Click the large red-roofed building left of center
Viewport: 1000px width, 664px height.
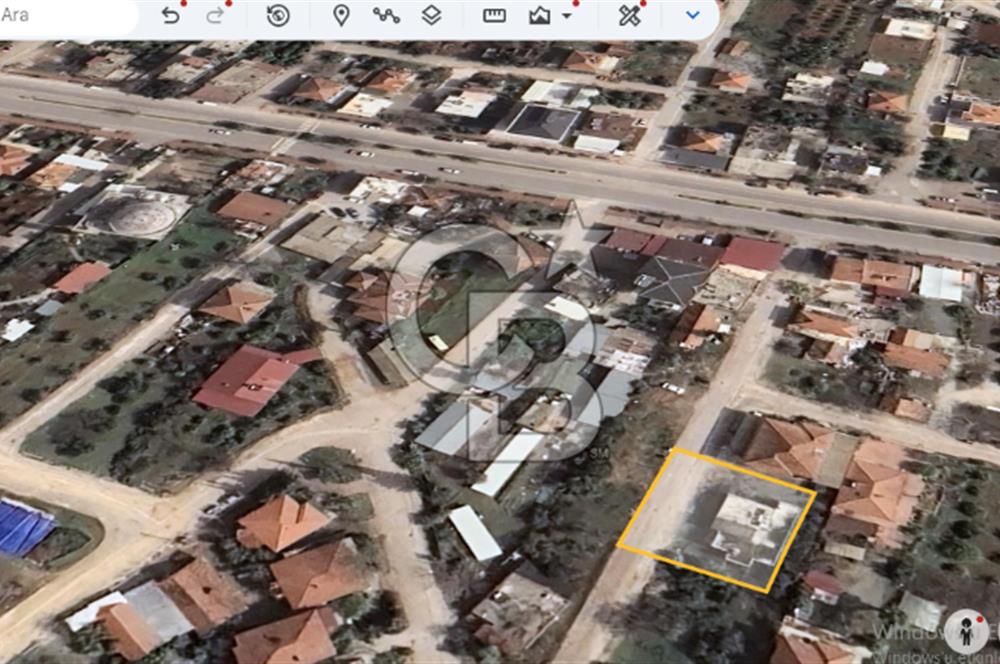tap(248, 379)
